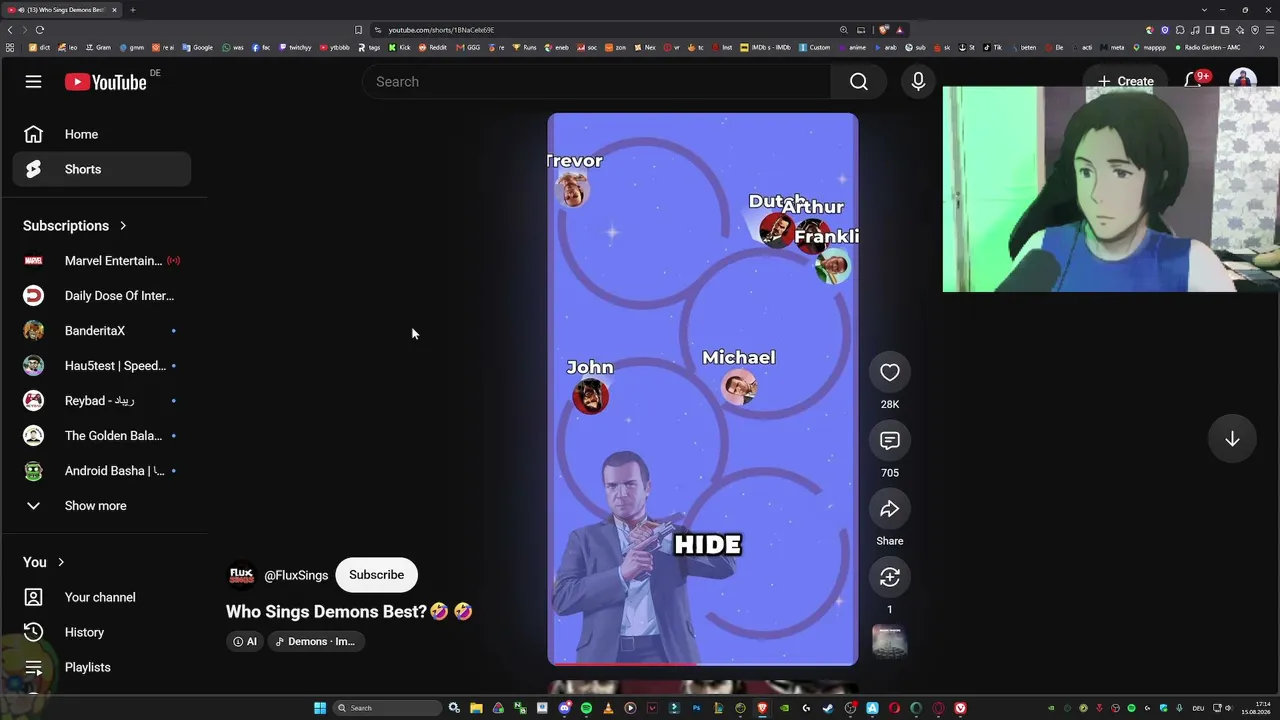The width and height of the screenshot is (1280, 720).
Task: Open Vivaldi from the taskbar
Action: pos(960,708)
